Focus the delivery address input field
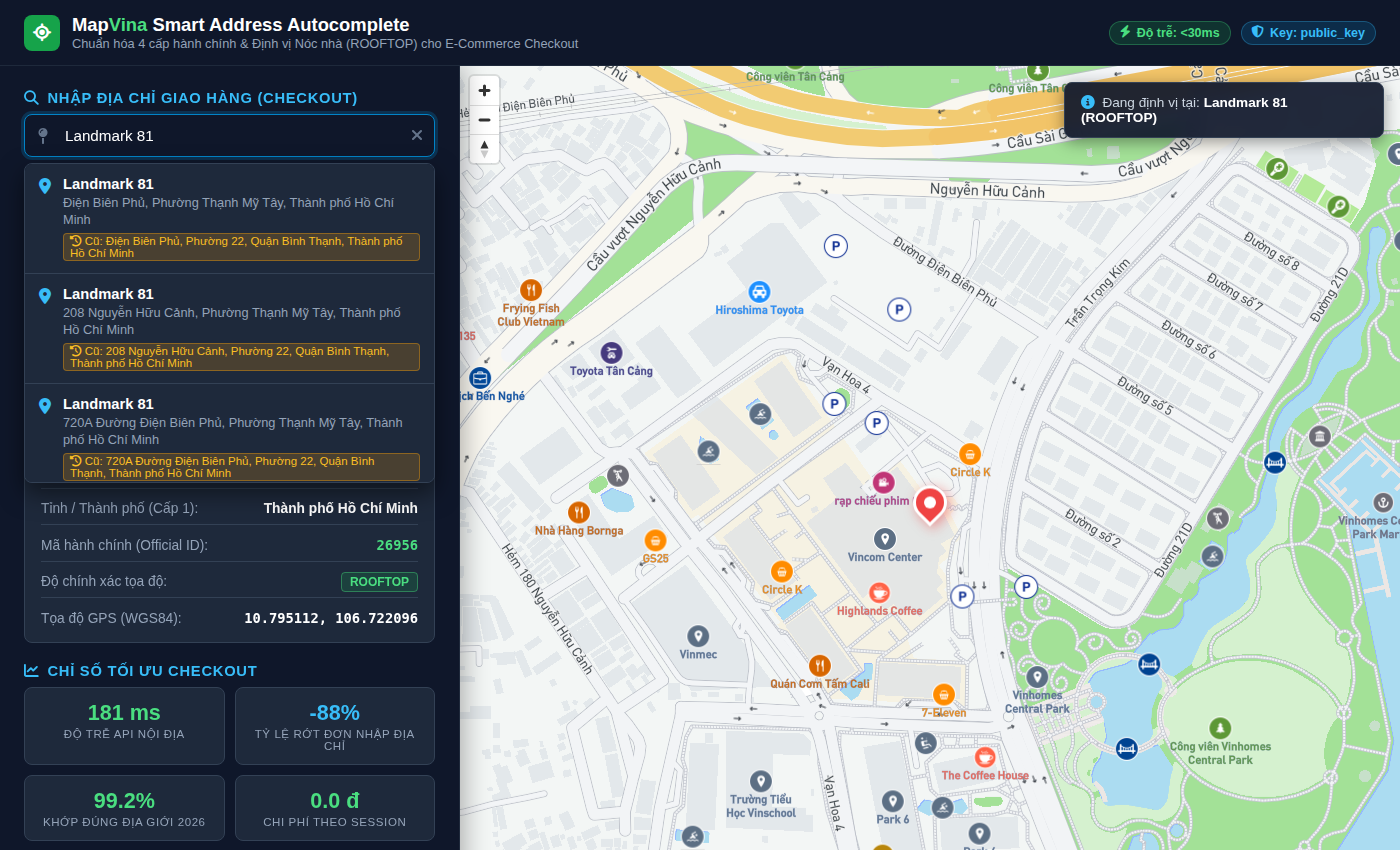Screen dimensions: 1400x850 click(230, 135)
